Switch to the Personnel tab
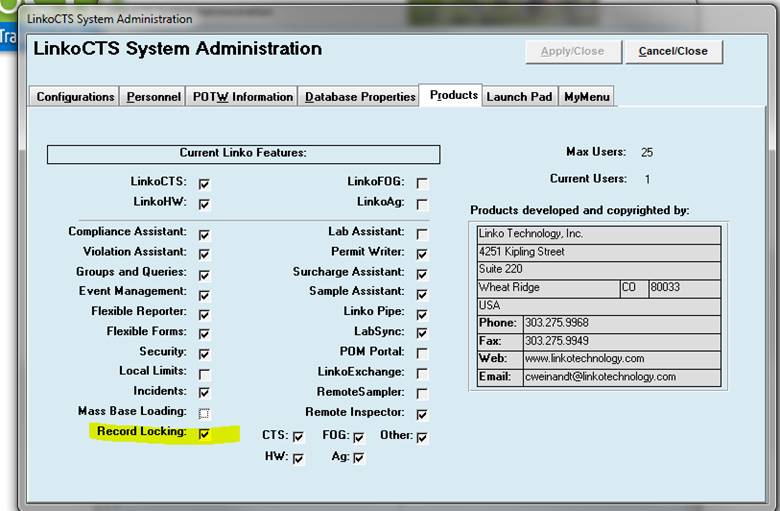This screenshot has width=780, height=511. pyautogui.click(x=153, y=97)
